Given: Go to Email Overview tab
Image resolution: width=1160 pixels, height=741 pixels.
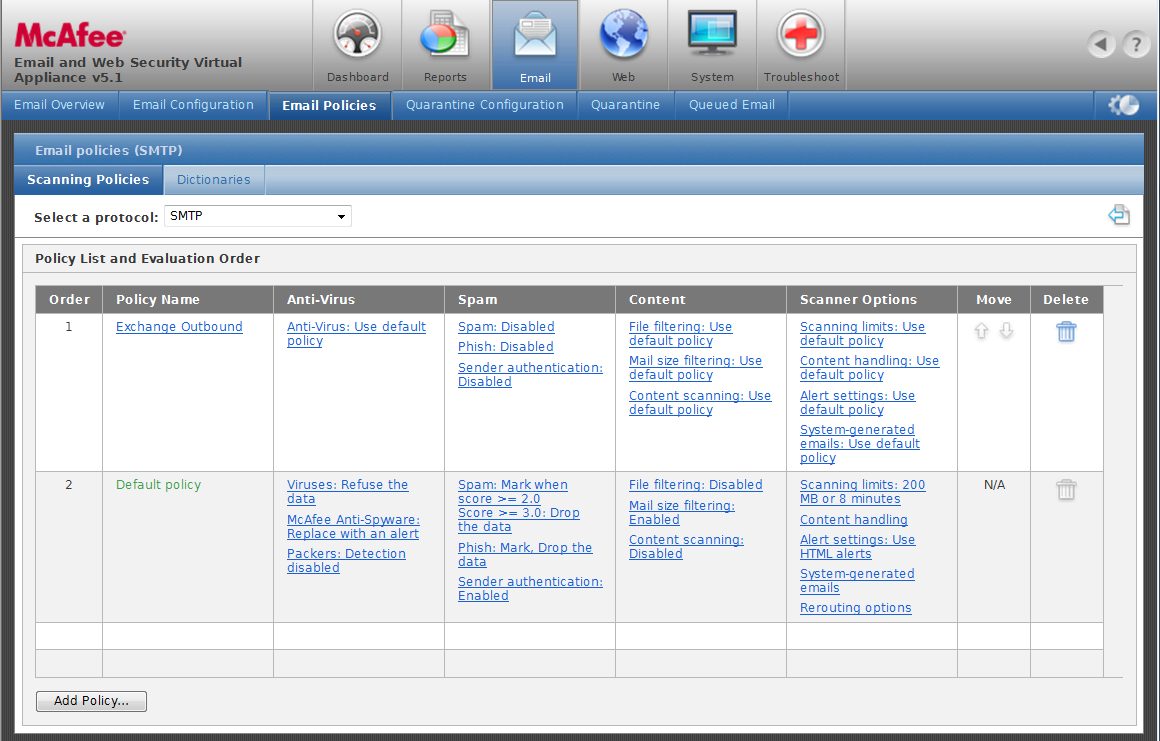Looking at the screenshot, I should [59, 105].
